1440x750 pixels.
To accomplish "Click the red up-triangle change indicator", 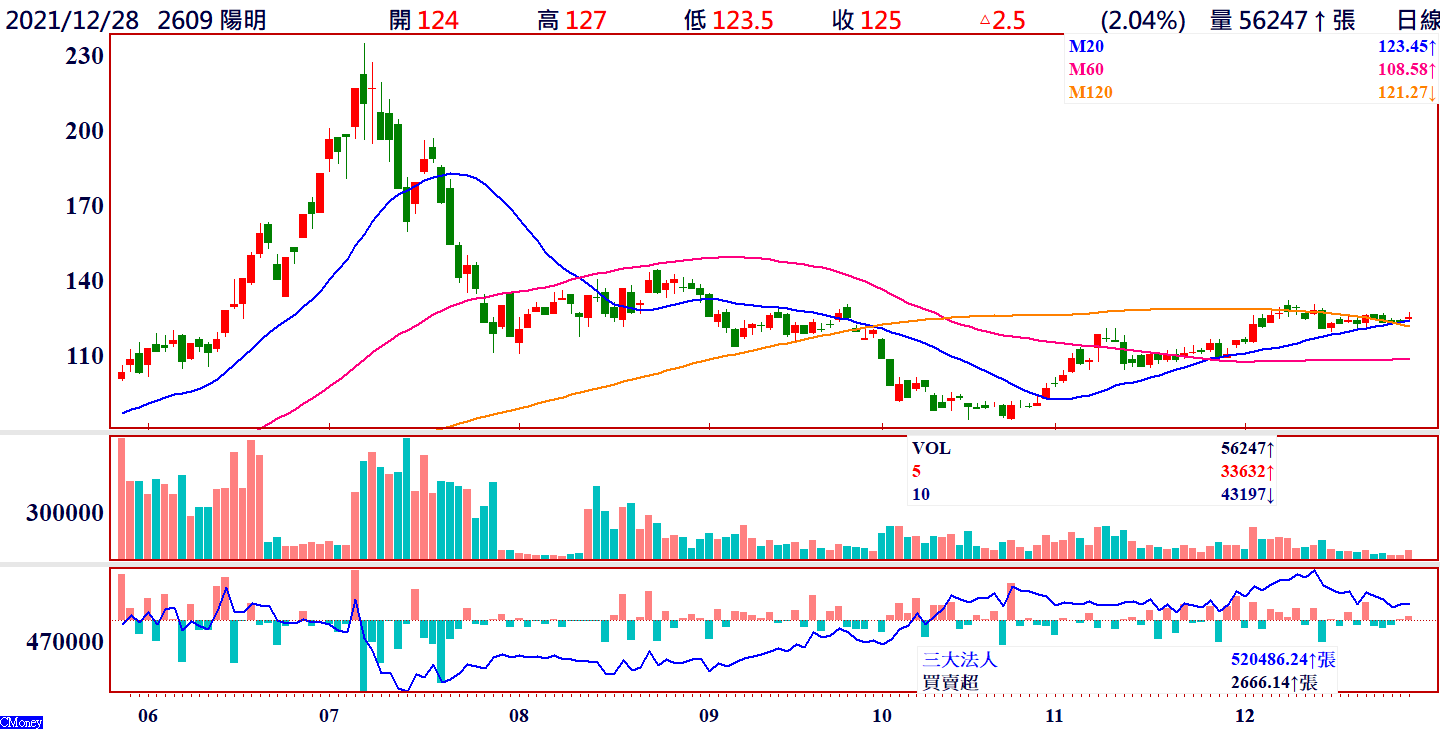I will (x=985, y=20).
